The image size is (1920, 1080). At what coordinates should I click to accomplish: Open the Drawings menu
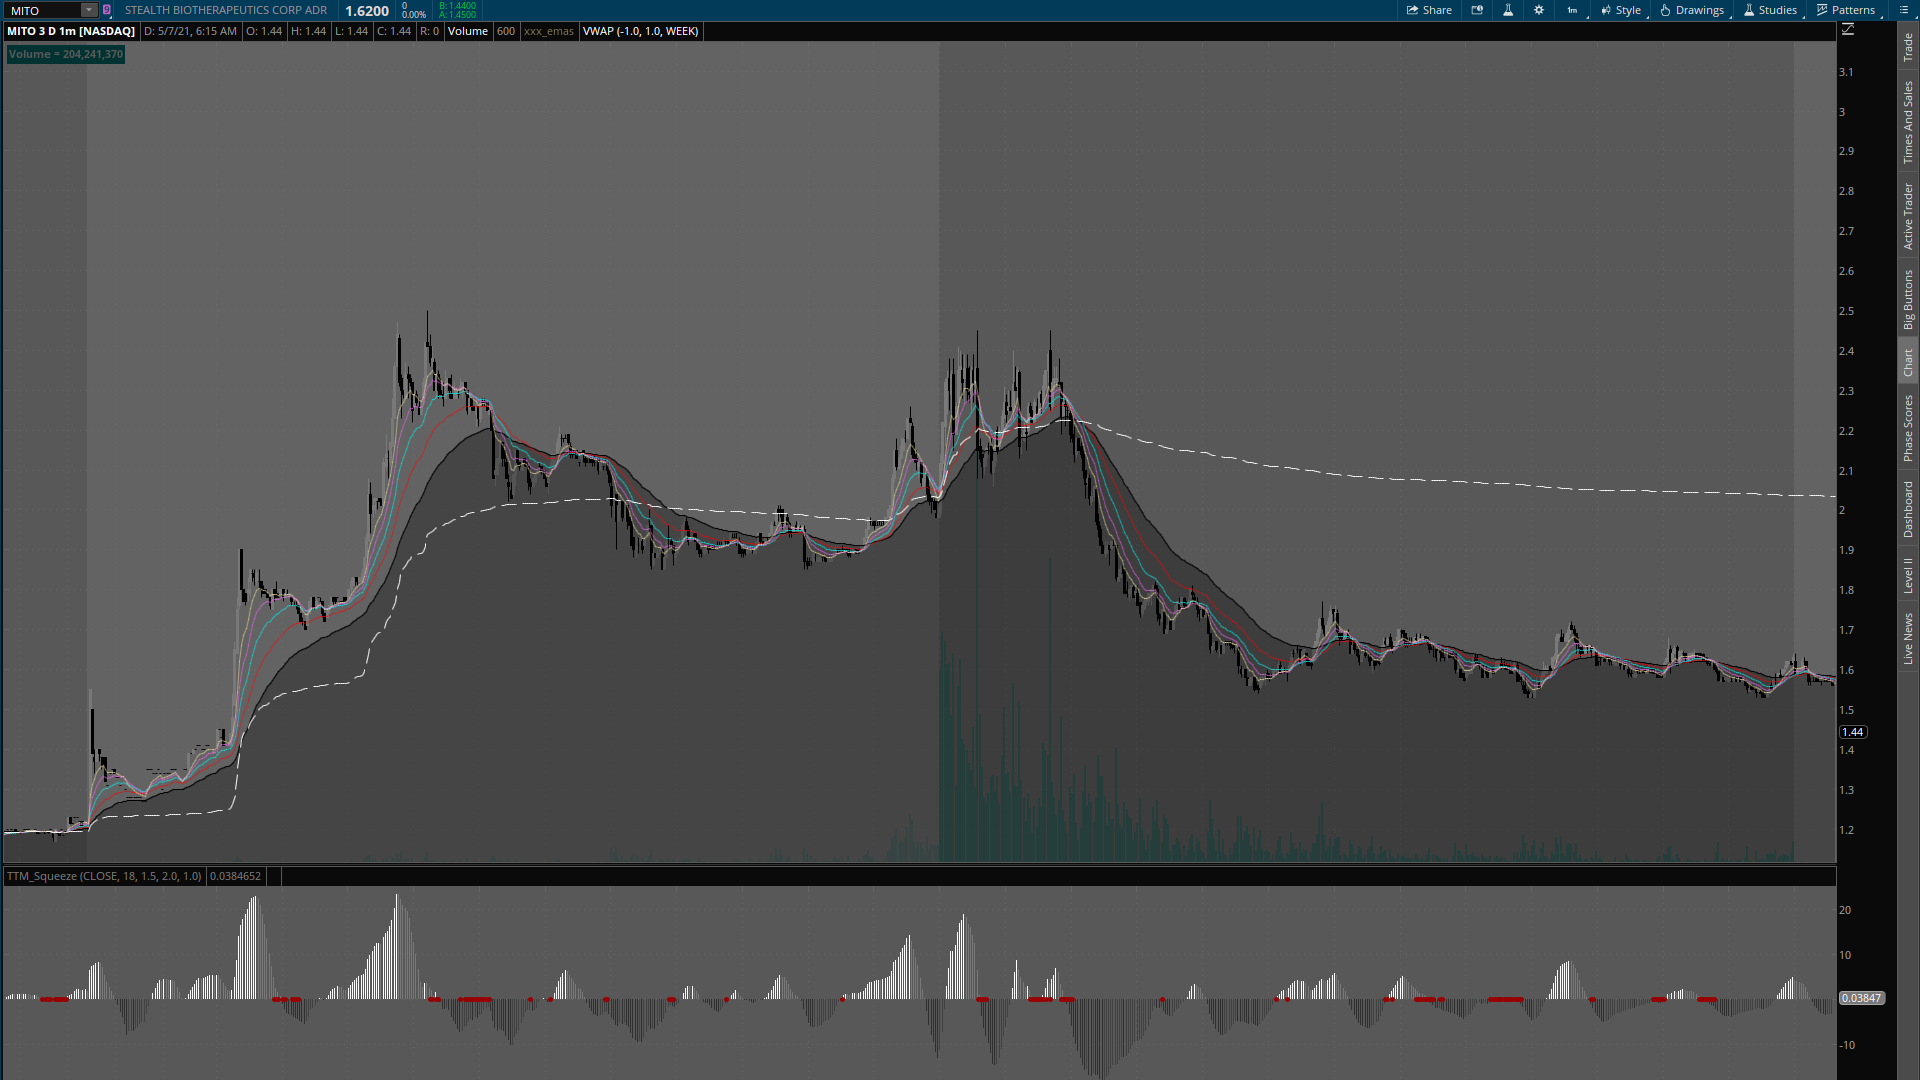[x=1692, y=10]
